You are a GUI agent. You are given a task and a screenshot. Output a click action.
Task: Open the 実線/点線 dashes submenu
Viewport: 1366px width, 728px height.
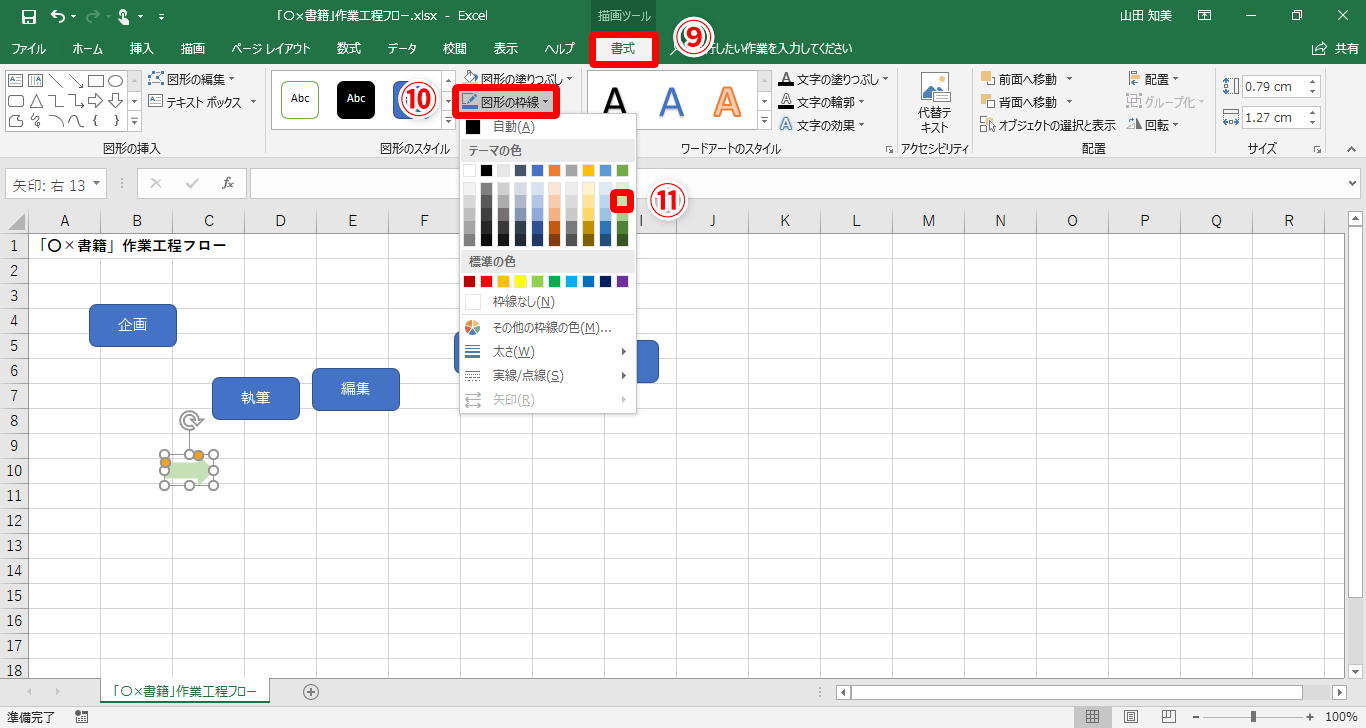click(548, 376)
